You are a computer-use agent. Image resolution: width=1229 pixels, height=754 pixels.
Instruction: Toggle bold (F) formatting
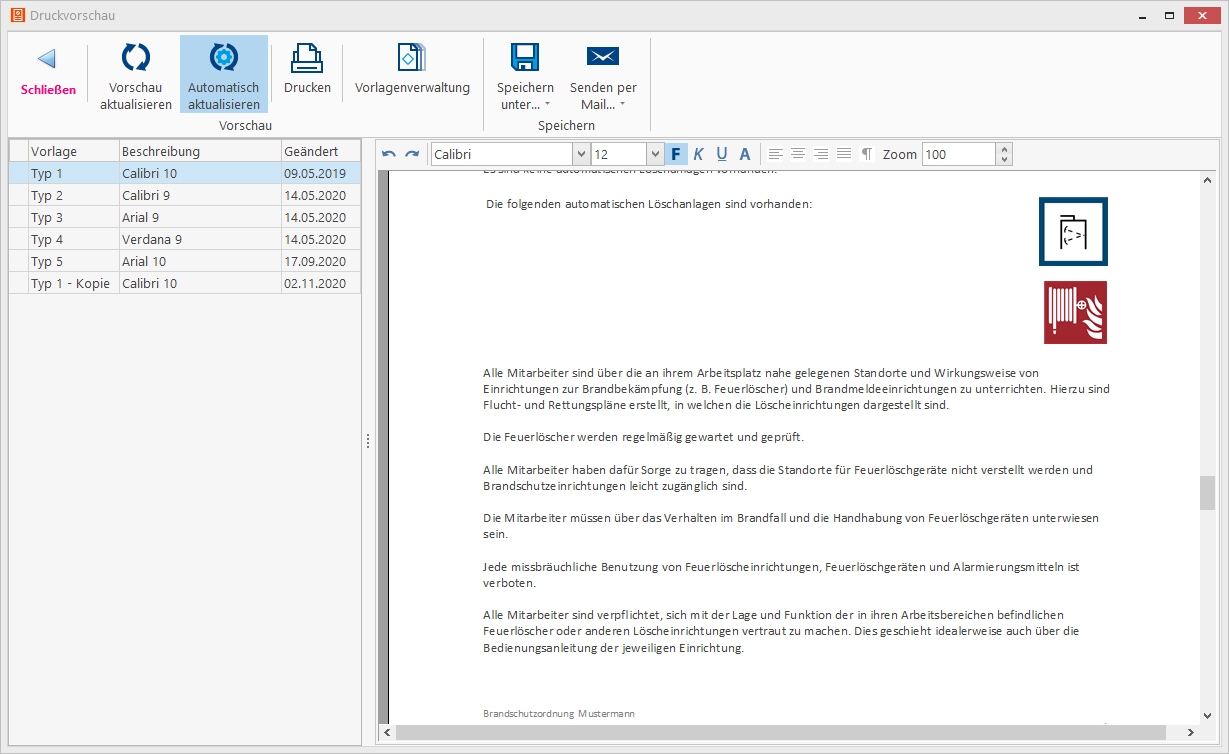(x=676, y=154)
